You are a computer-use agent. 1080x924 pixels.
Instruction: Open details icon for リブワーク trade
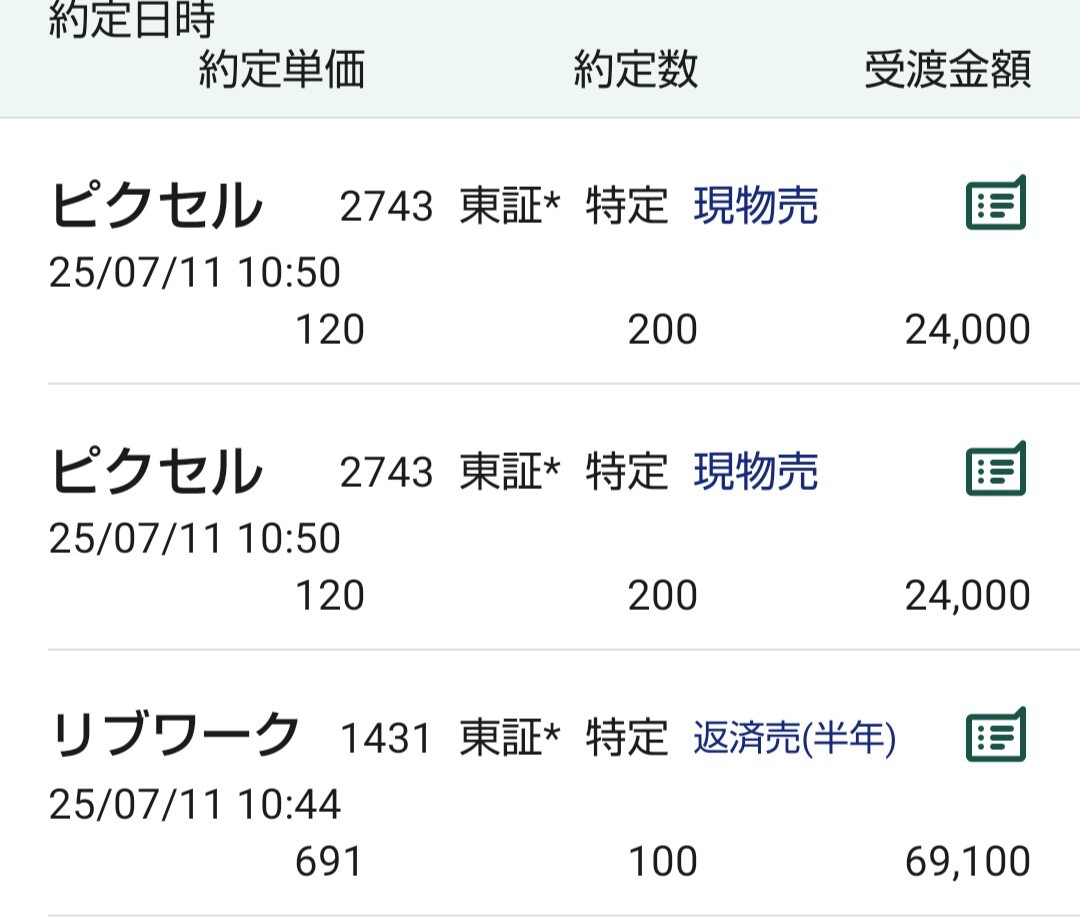tap(996, 735)
